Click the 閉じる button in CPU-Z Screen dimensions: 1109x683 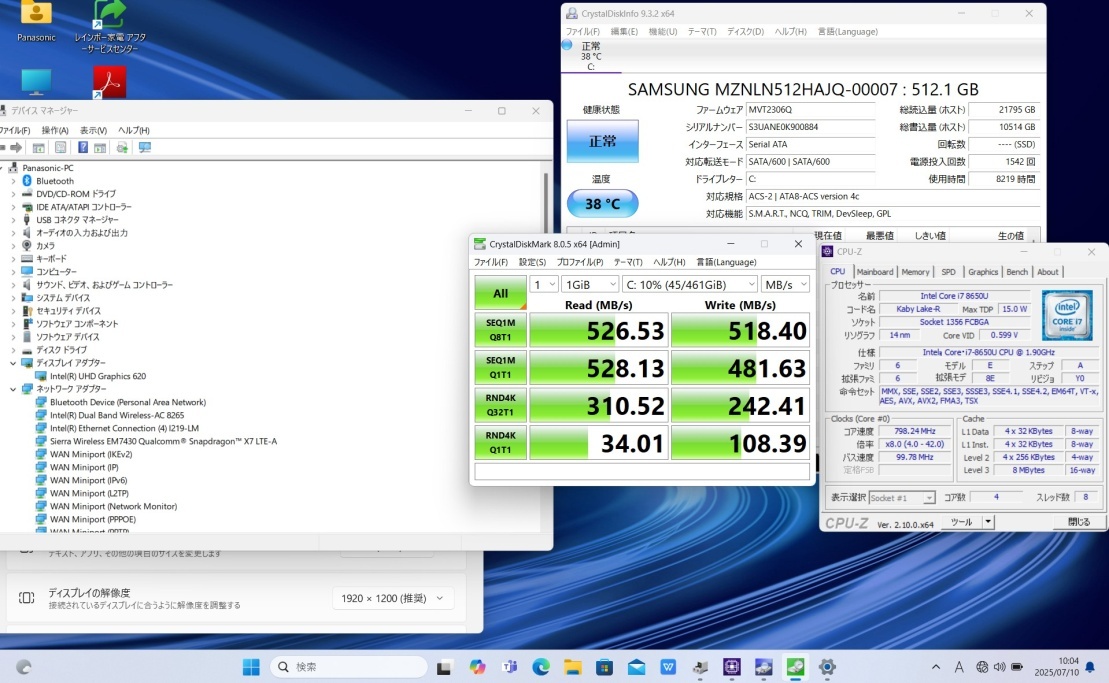click(x=1078, y=522)
